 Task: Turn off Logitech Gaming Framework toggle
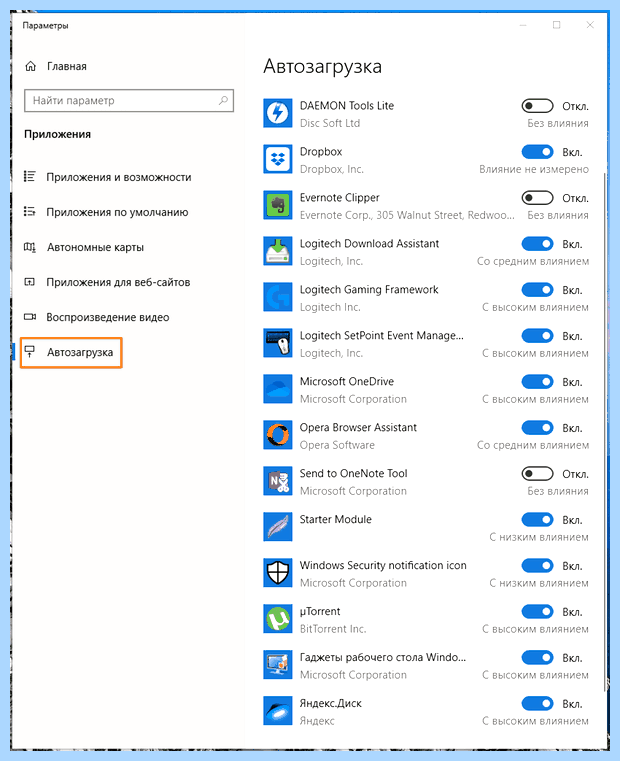pyautogui.click(x=537, y=290)
